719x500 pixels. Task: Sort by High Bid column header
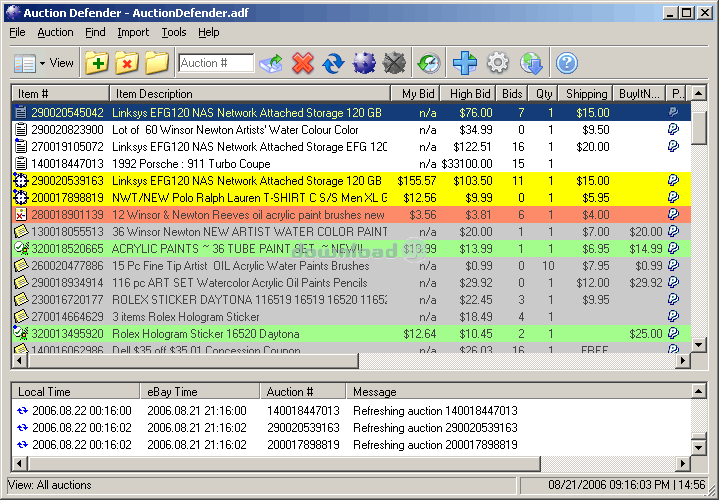point(470,94)
